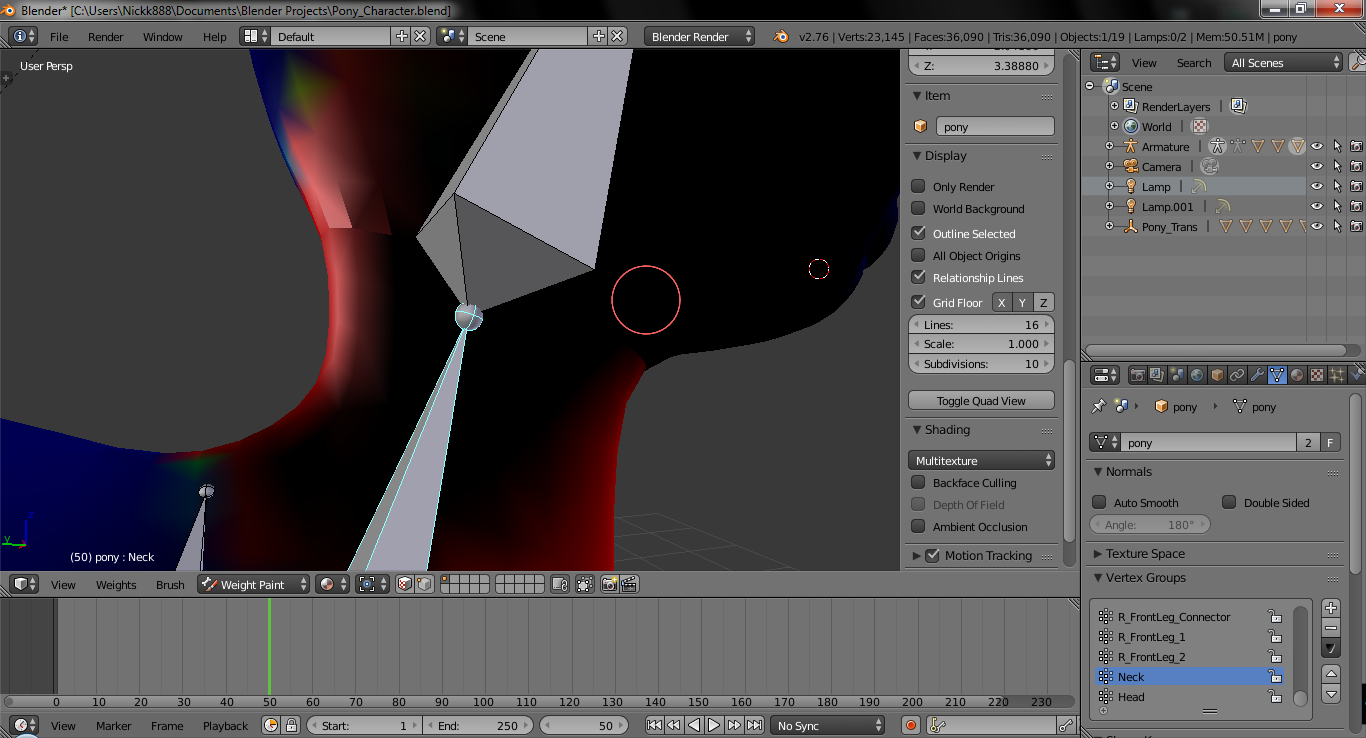Enable Only Render checkbox

coord(918,186)
